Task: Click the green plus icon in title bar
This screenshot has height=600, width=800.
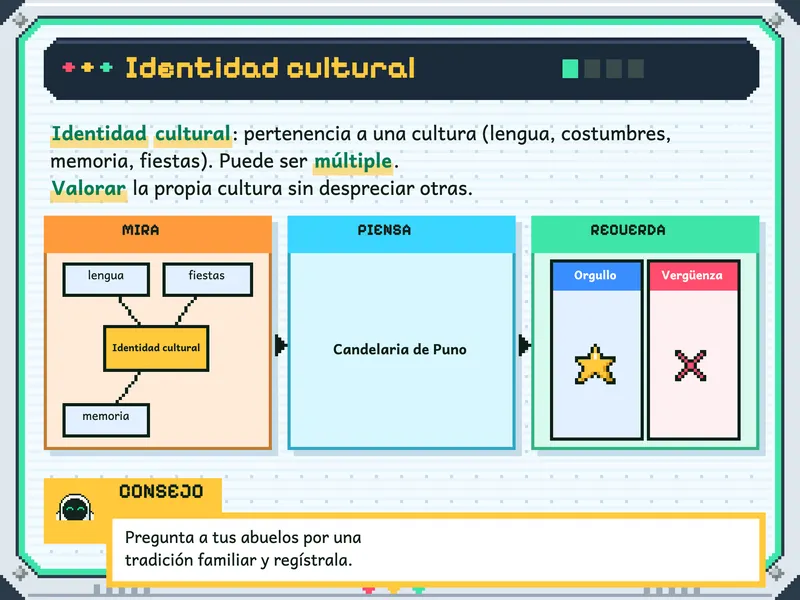Action: (106, 67)
